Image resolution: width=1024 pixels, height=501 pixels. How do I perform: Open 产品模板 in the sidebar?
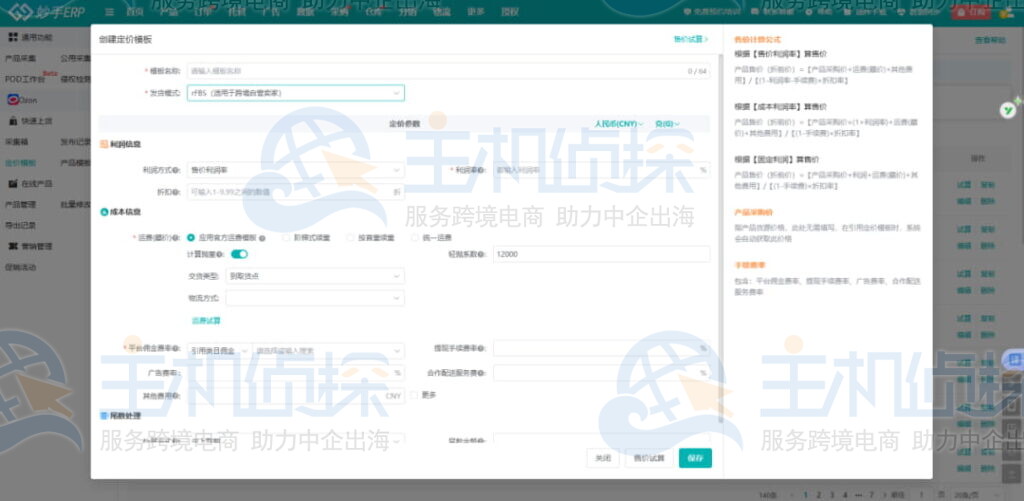[75, 163]
